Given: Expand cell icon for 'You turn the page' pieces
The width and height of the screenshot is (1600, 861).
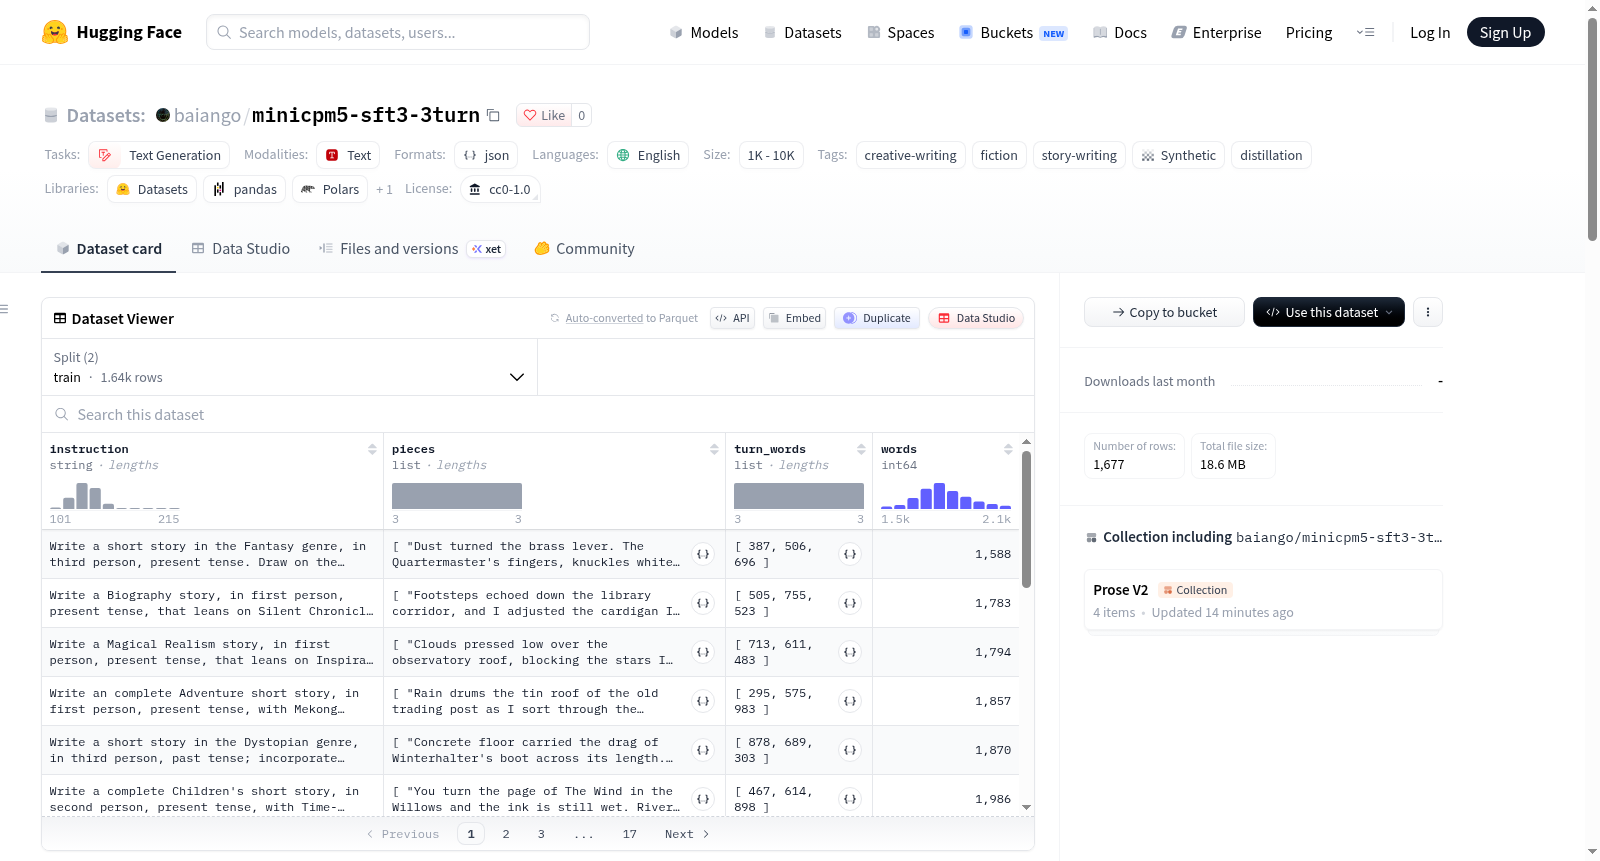Looking at the screenshot, I should (703, 799).
